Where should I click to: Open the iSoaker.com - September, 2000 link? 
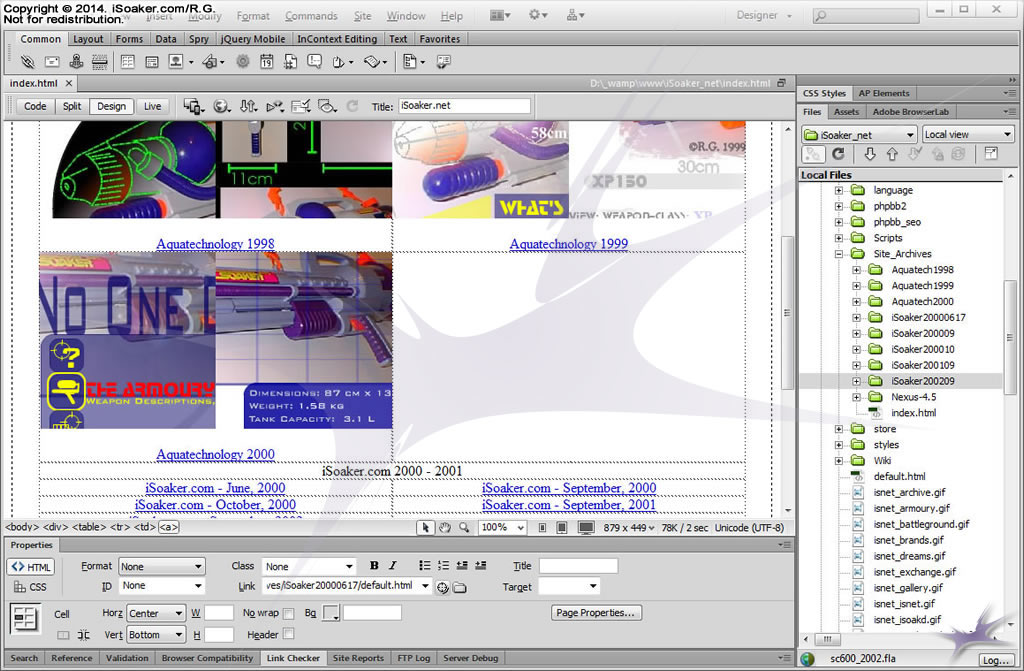pos(569,488)
